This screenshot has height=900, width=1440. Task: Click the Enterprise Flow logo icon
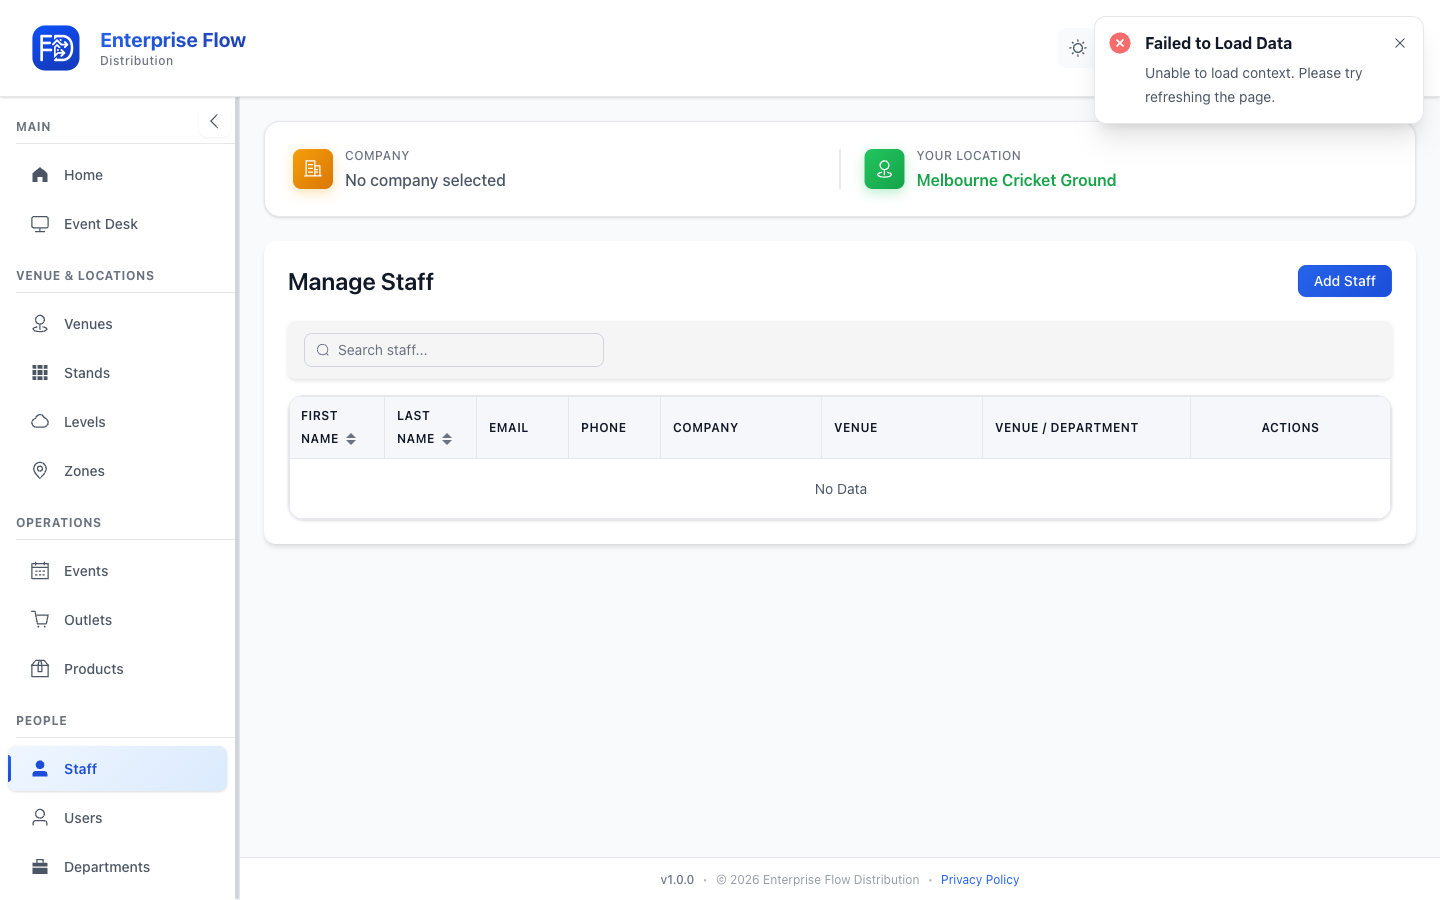56,48
